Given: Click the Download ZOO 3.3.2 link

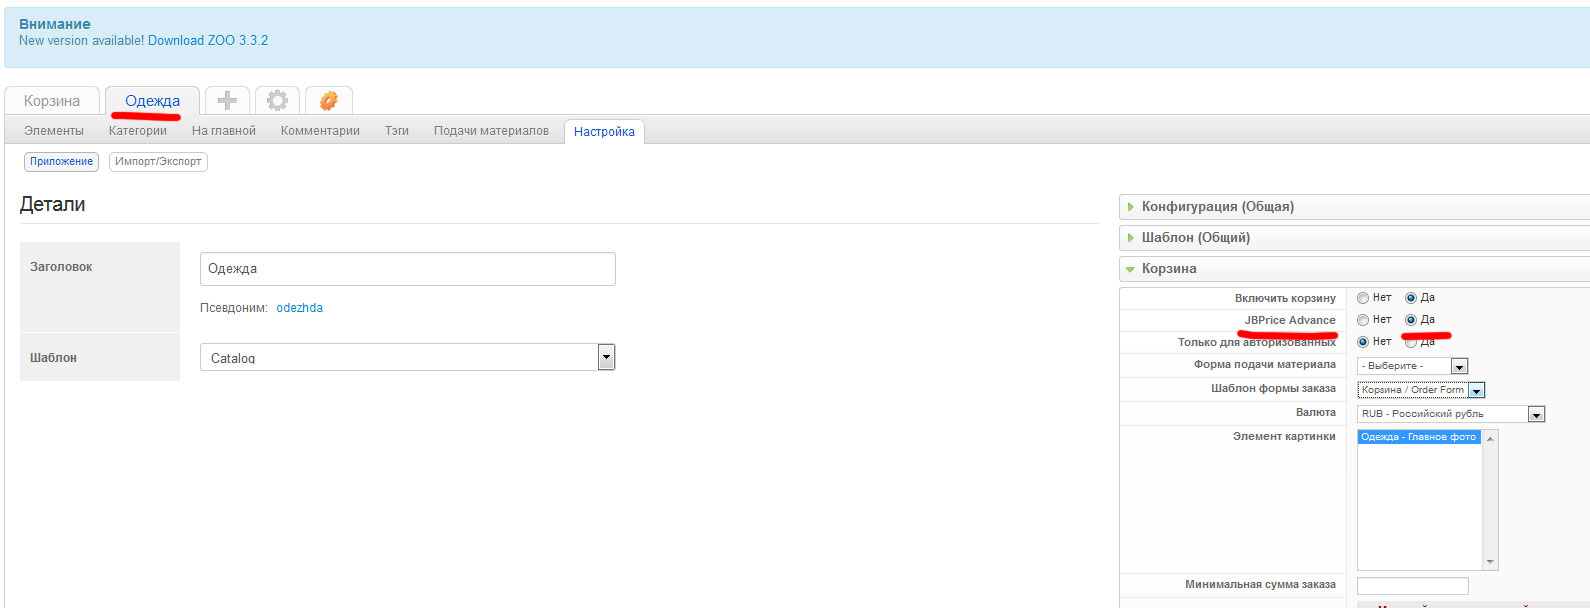Looking at the screenshot, I should (x=208, y=41).
